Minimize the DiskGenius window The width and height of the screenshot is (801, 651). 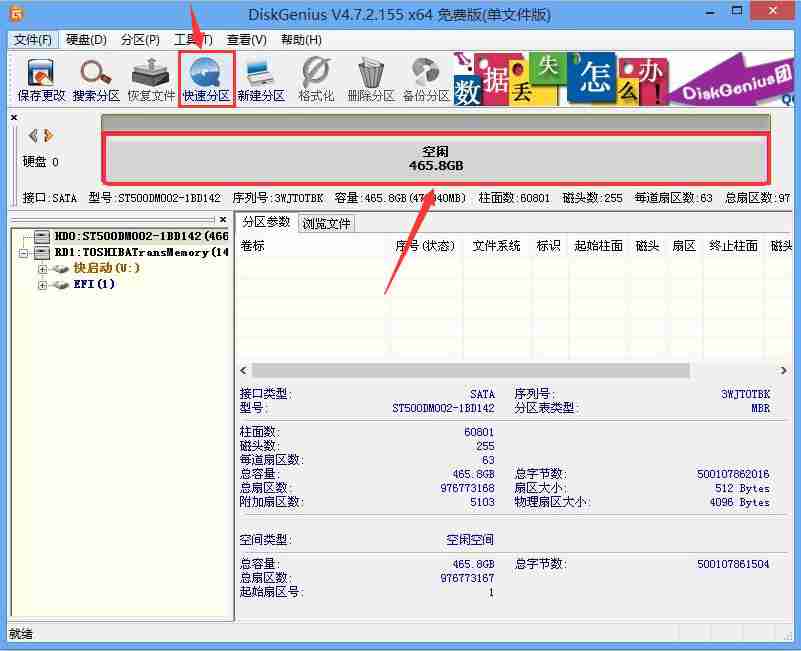coord(710,12)
